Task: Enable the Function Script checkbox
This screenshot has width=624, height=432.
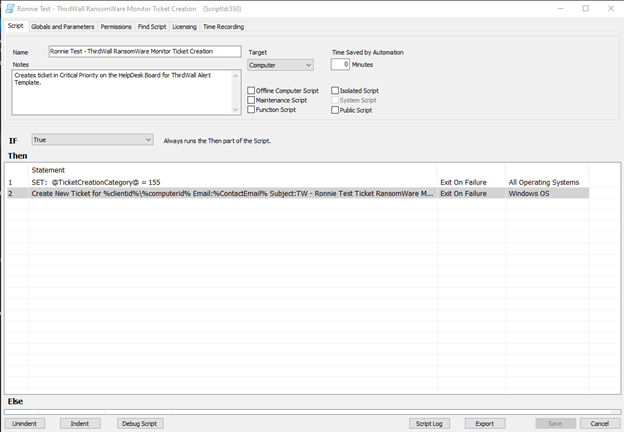Action: point(251,109)
